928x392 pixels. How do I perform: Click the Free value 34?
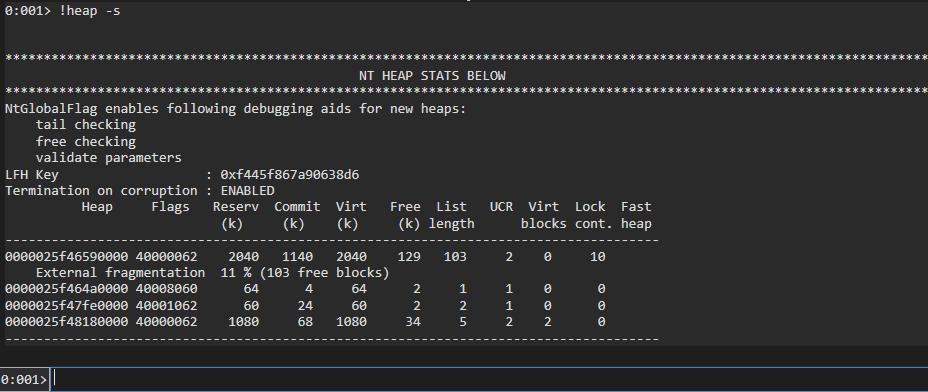[413, 322]
